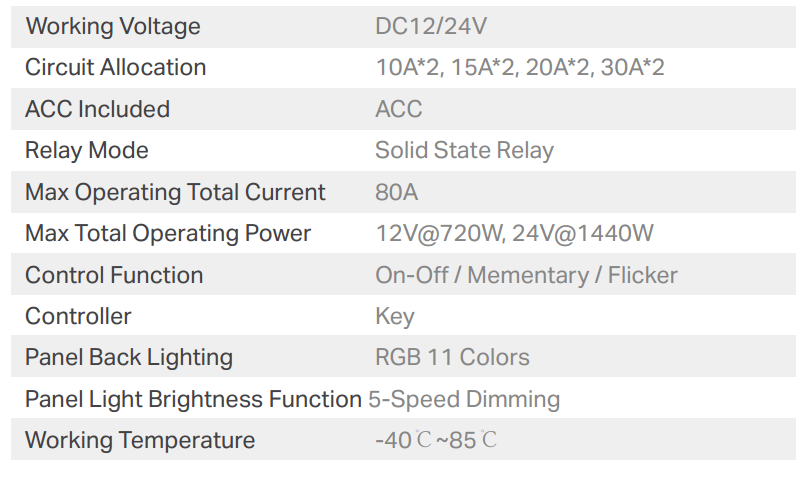The image size is (810, 481).
Task: Click "Max Total Operating Power" label
Action: pyautogui.click(x=168, y=234)
